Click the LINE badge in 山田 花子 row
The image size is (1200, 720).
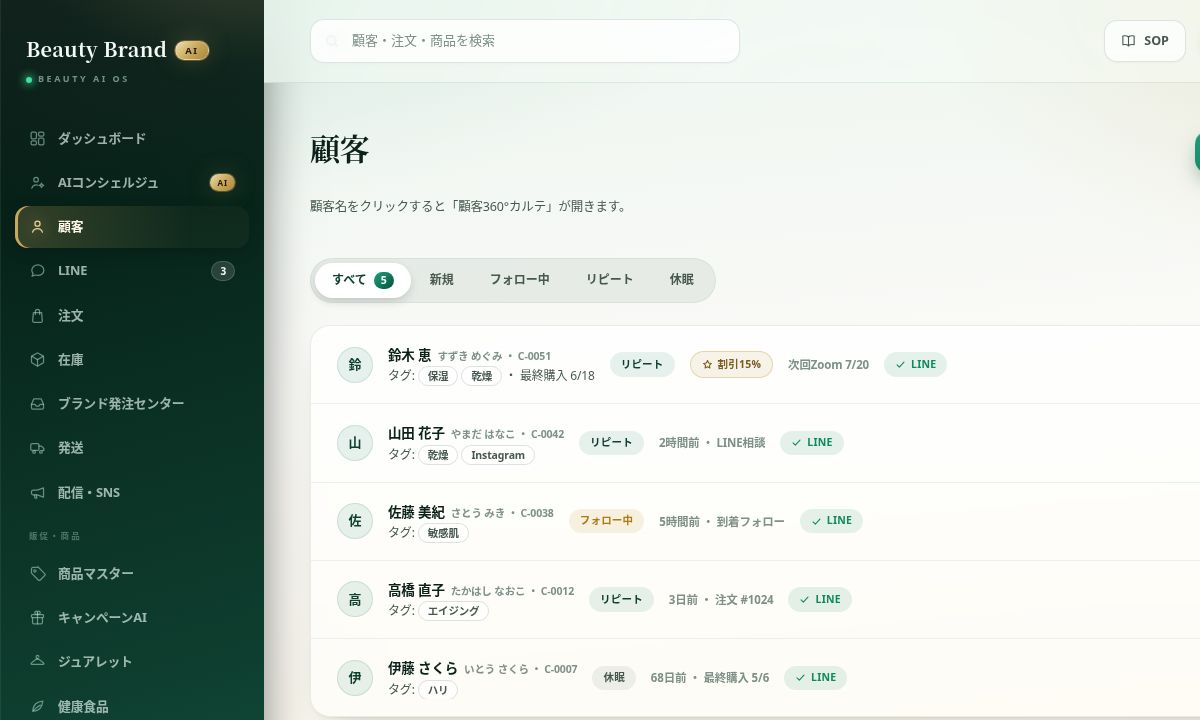[x=812, y=442]
